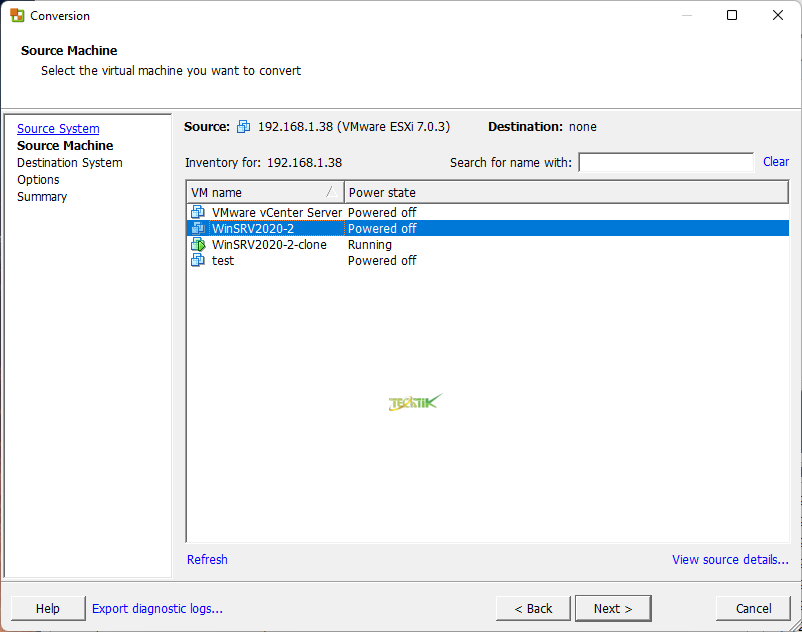The width and height of the screenshot is (802, 632).
Task: Open Export diagnostic logs link
Action: pos(158,608)
